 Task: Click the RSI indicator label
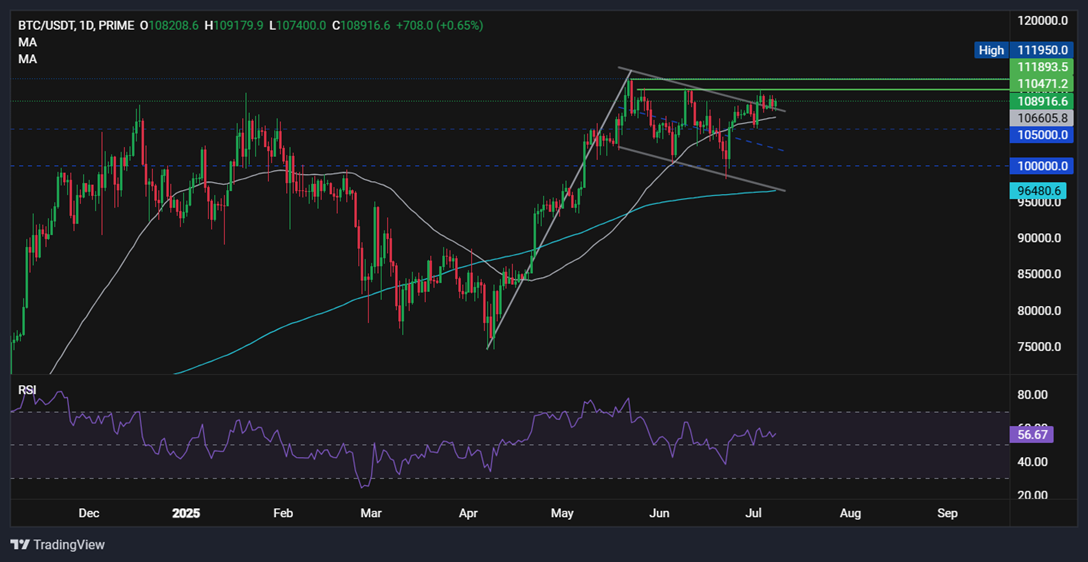[x=27, y=389]
